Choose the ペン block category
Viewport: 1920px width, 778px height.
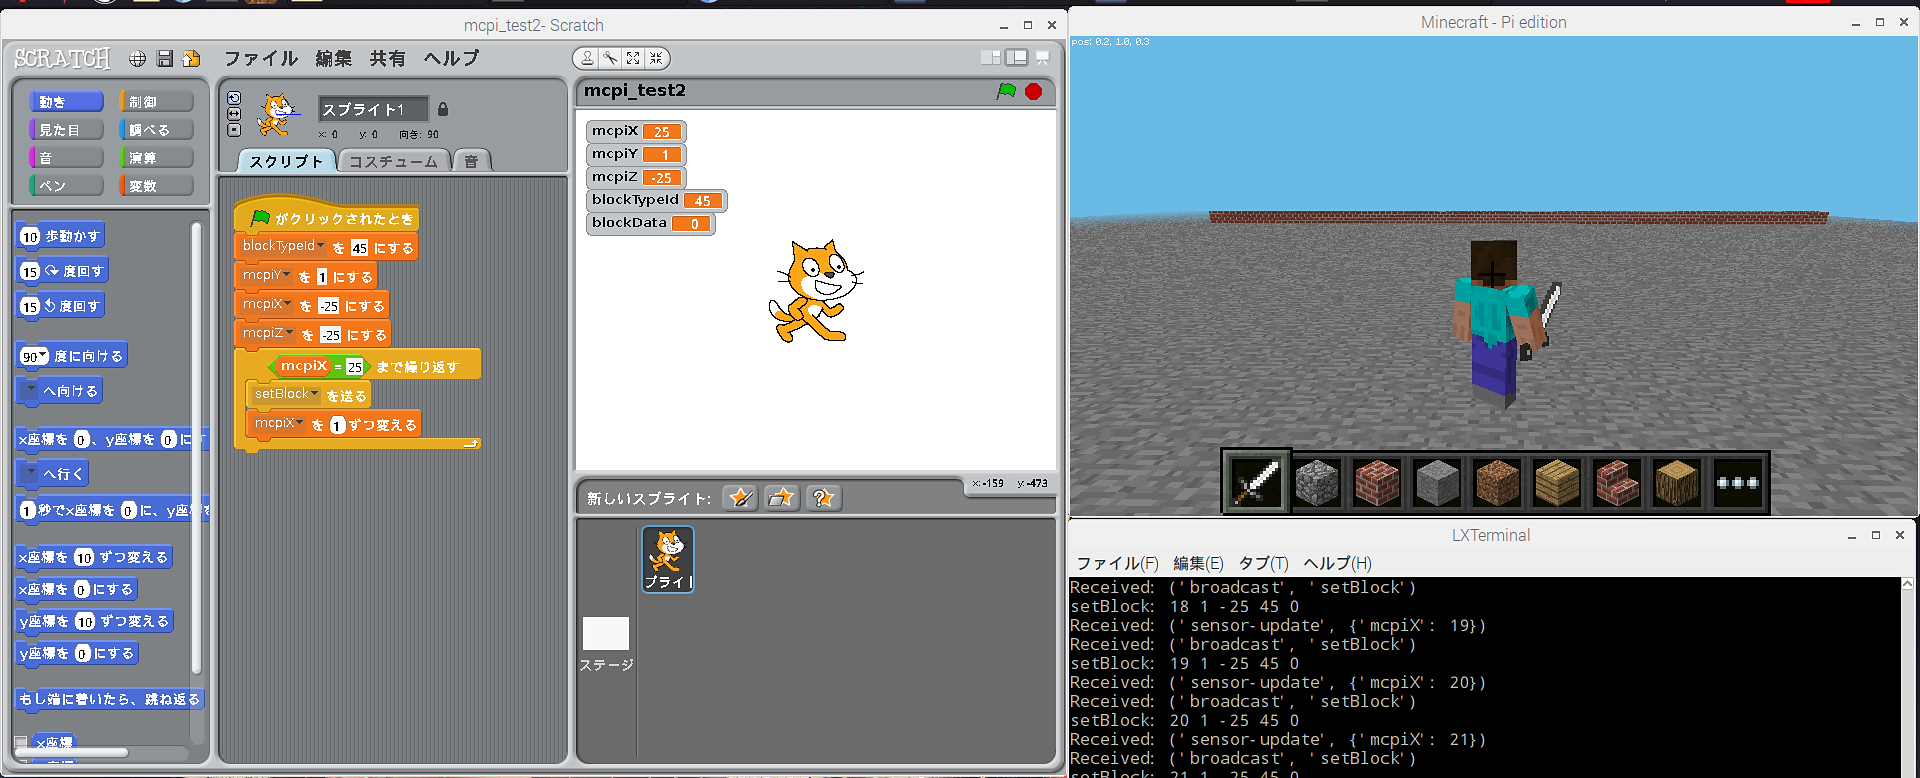(x=66, y=186)
